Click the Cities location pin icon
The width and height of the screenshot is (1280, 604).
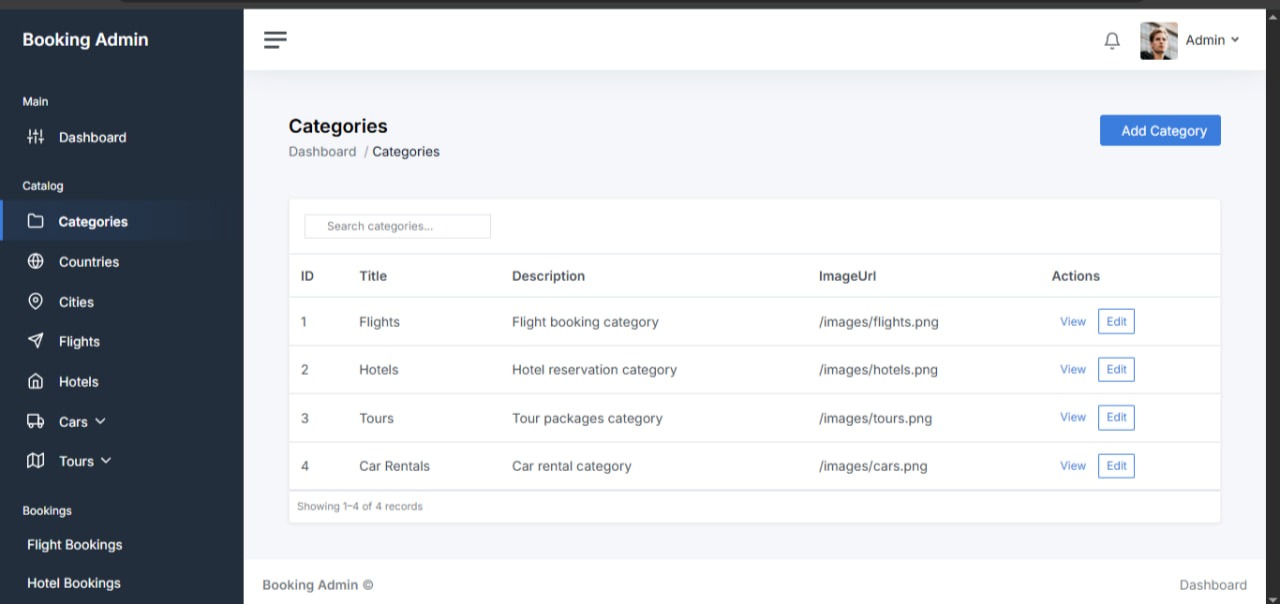point(35,301)
